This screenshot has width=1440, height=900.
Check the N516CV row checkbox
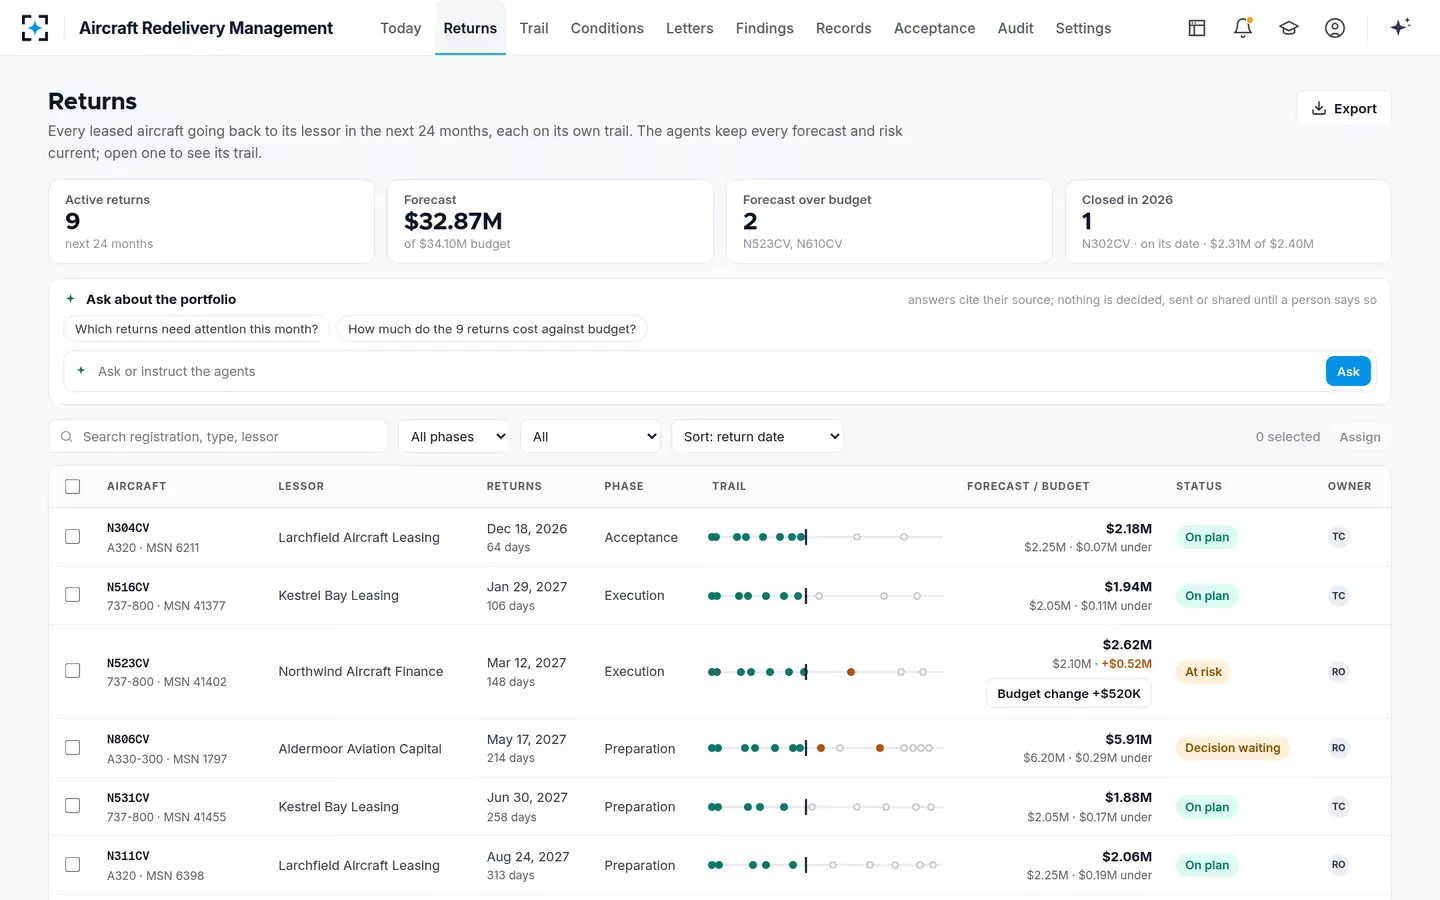tap(73, 595)
